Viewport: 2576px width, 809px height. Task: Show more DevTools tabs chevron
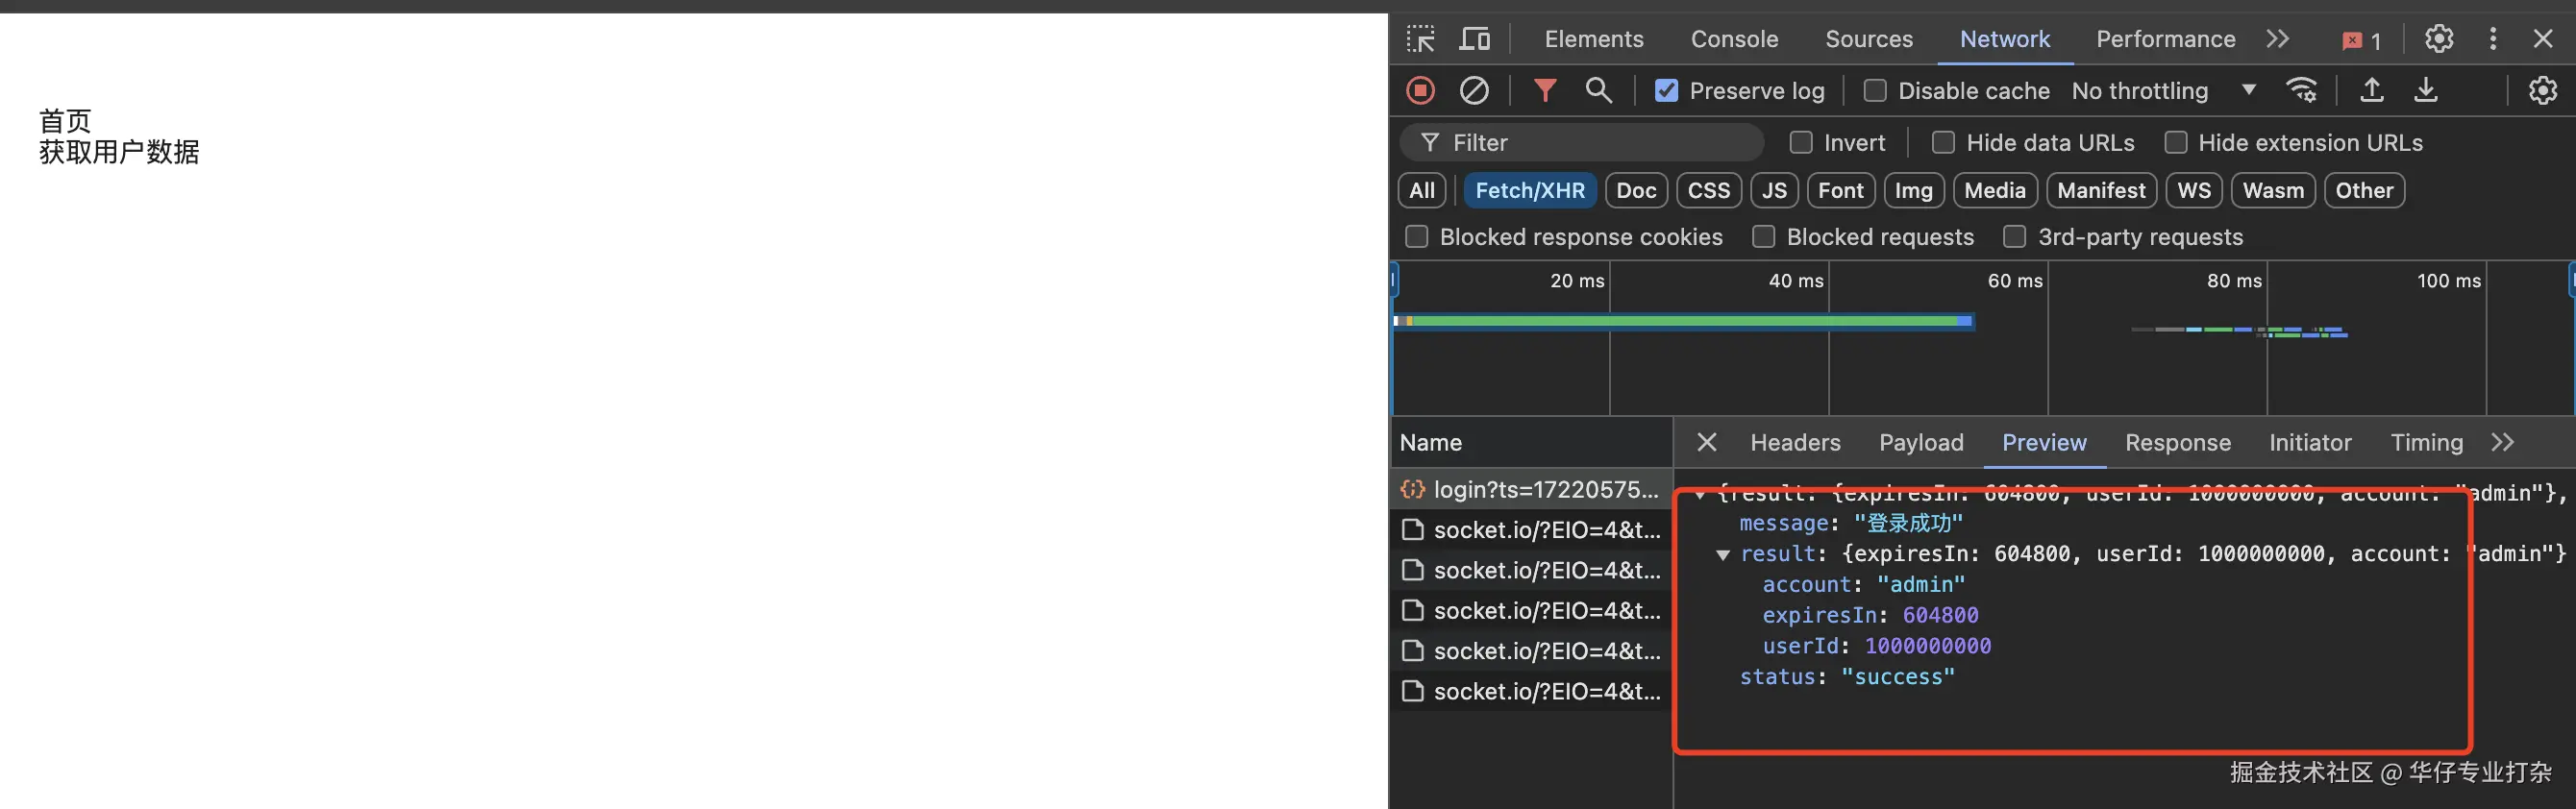2277,39
